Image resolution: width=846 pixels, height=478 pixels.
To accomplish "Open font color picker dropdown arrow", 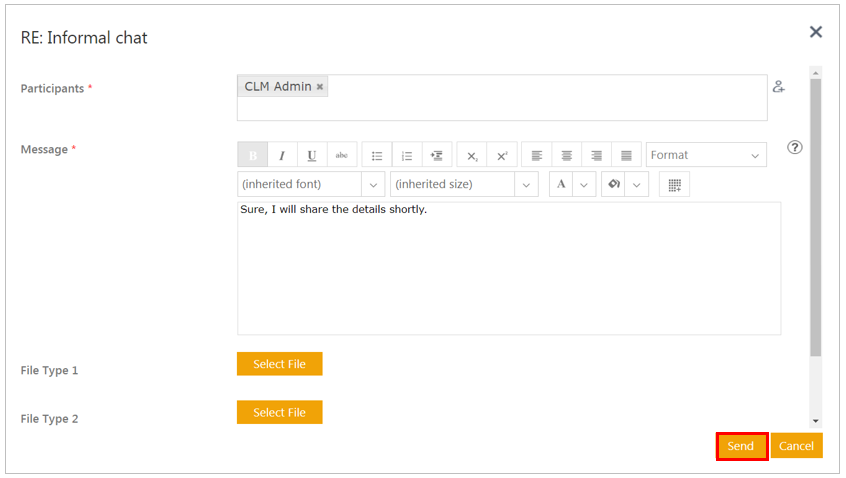I will (584, 185).
